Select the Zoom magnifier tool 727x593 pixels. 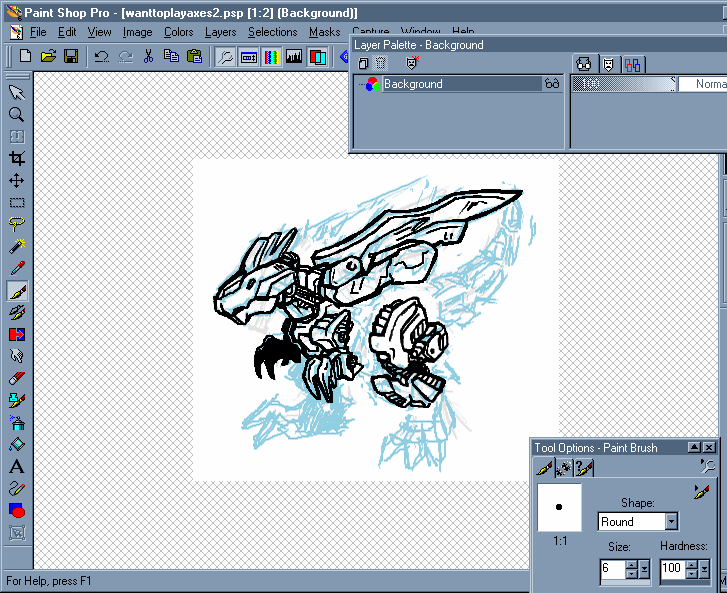coord(17,115)
